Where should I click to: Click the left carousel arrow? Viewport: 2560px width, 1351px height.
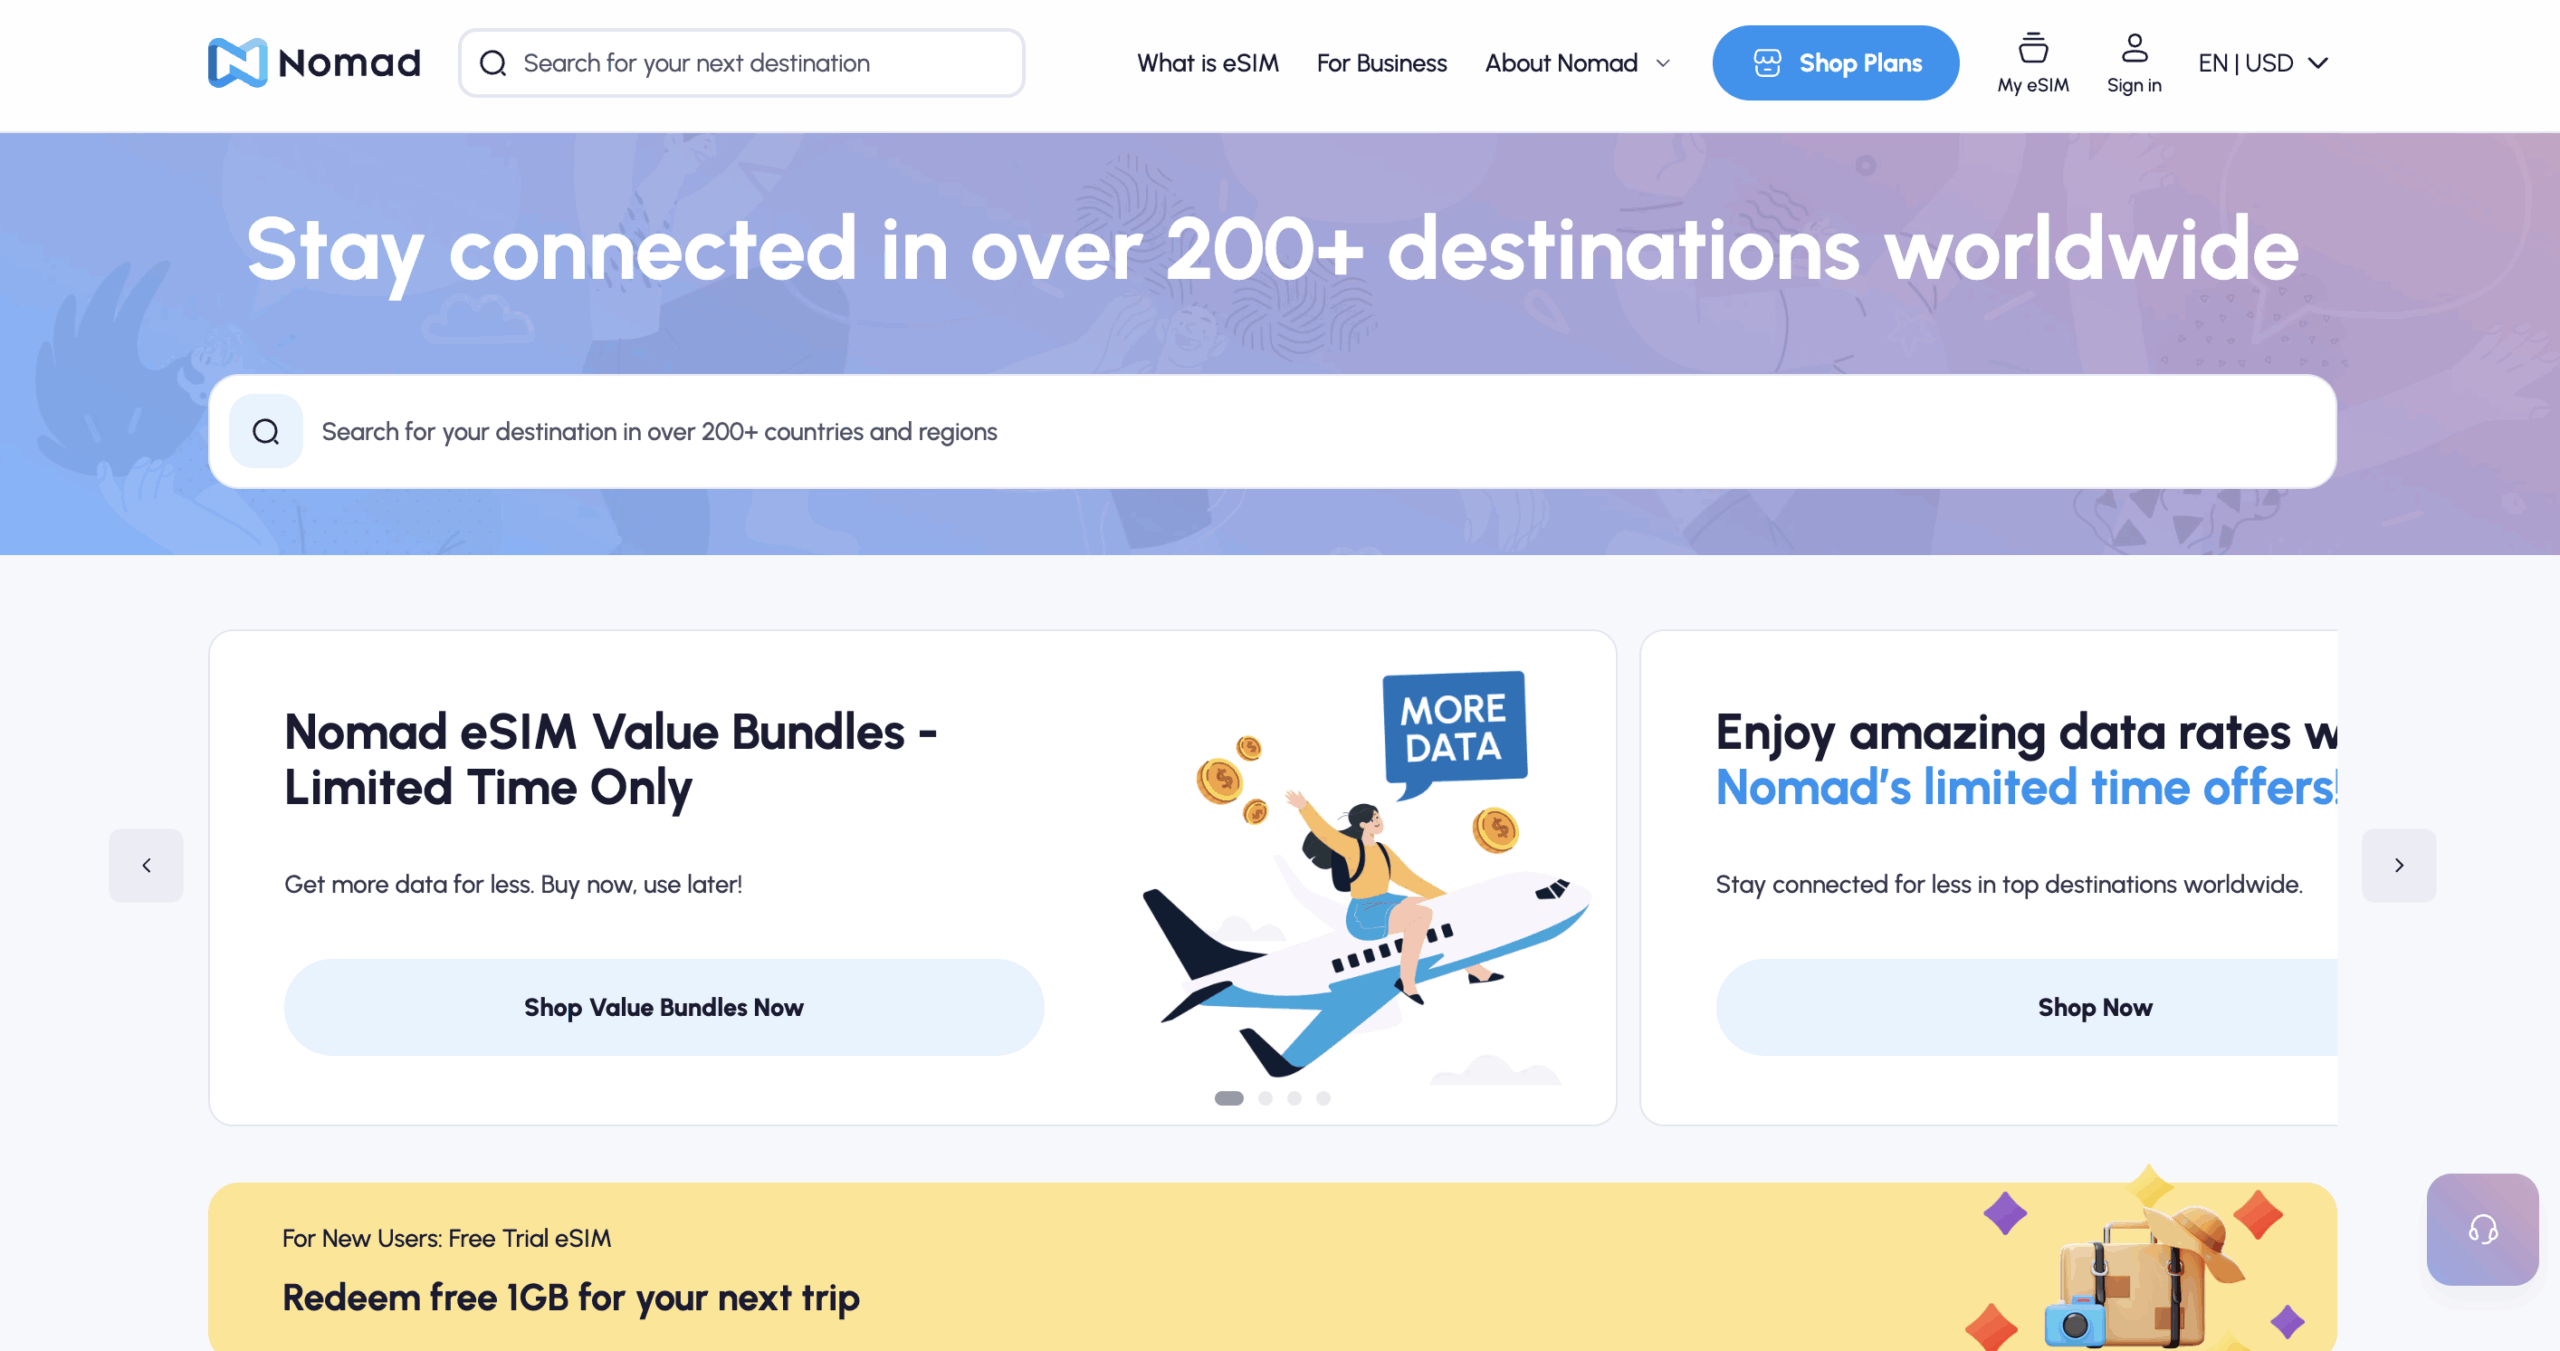tap(146, 865)
